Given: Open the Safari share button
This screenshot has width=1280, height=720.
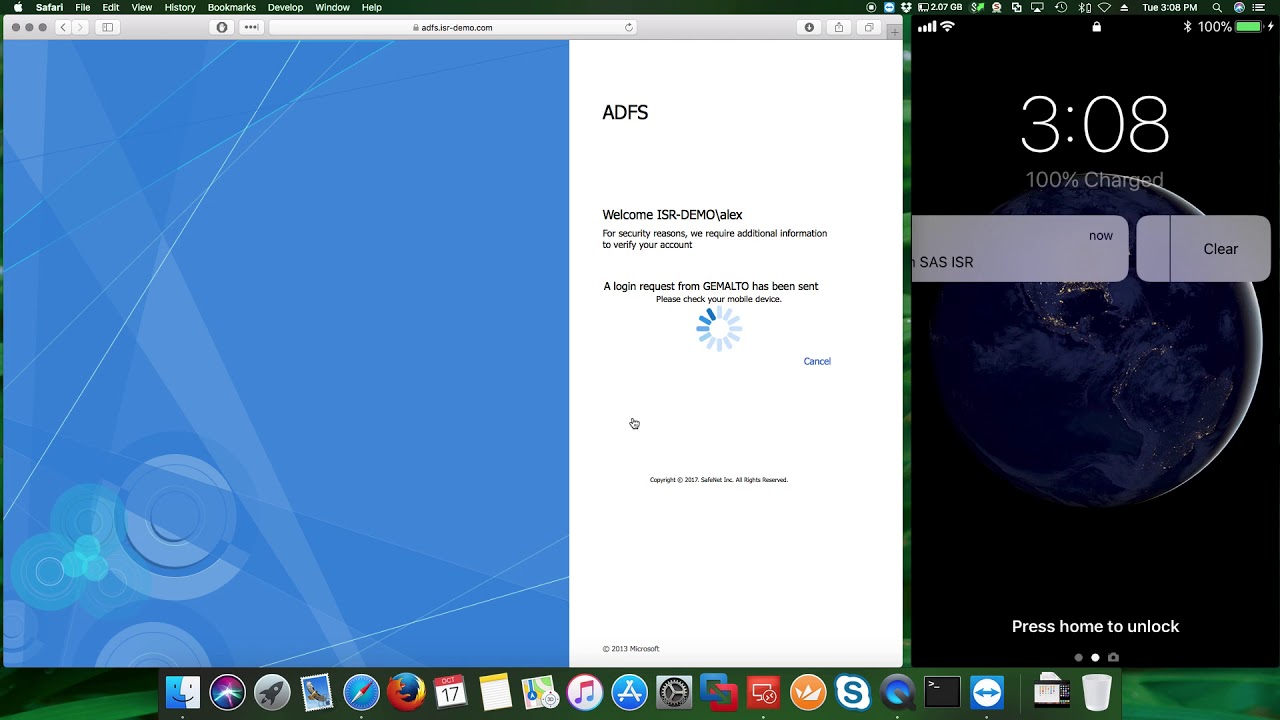Looking at the screenshot, I should point(839,27).
